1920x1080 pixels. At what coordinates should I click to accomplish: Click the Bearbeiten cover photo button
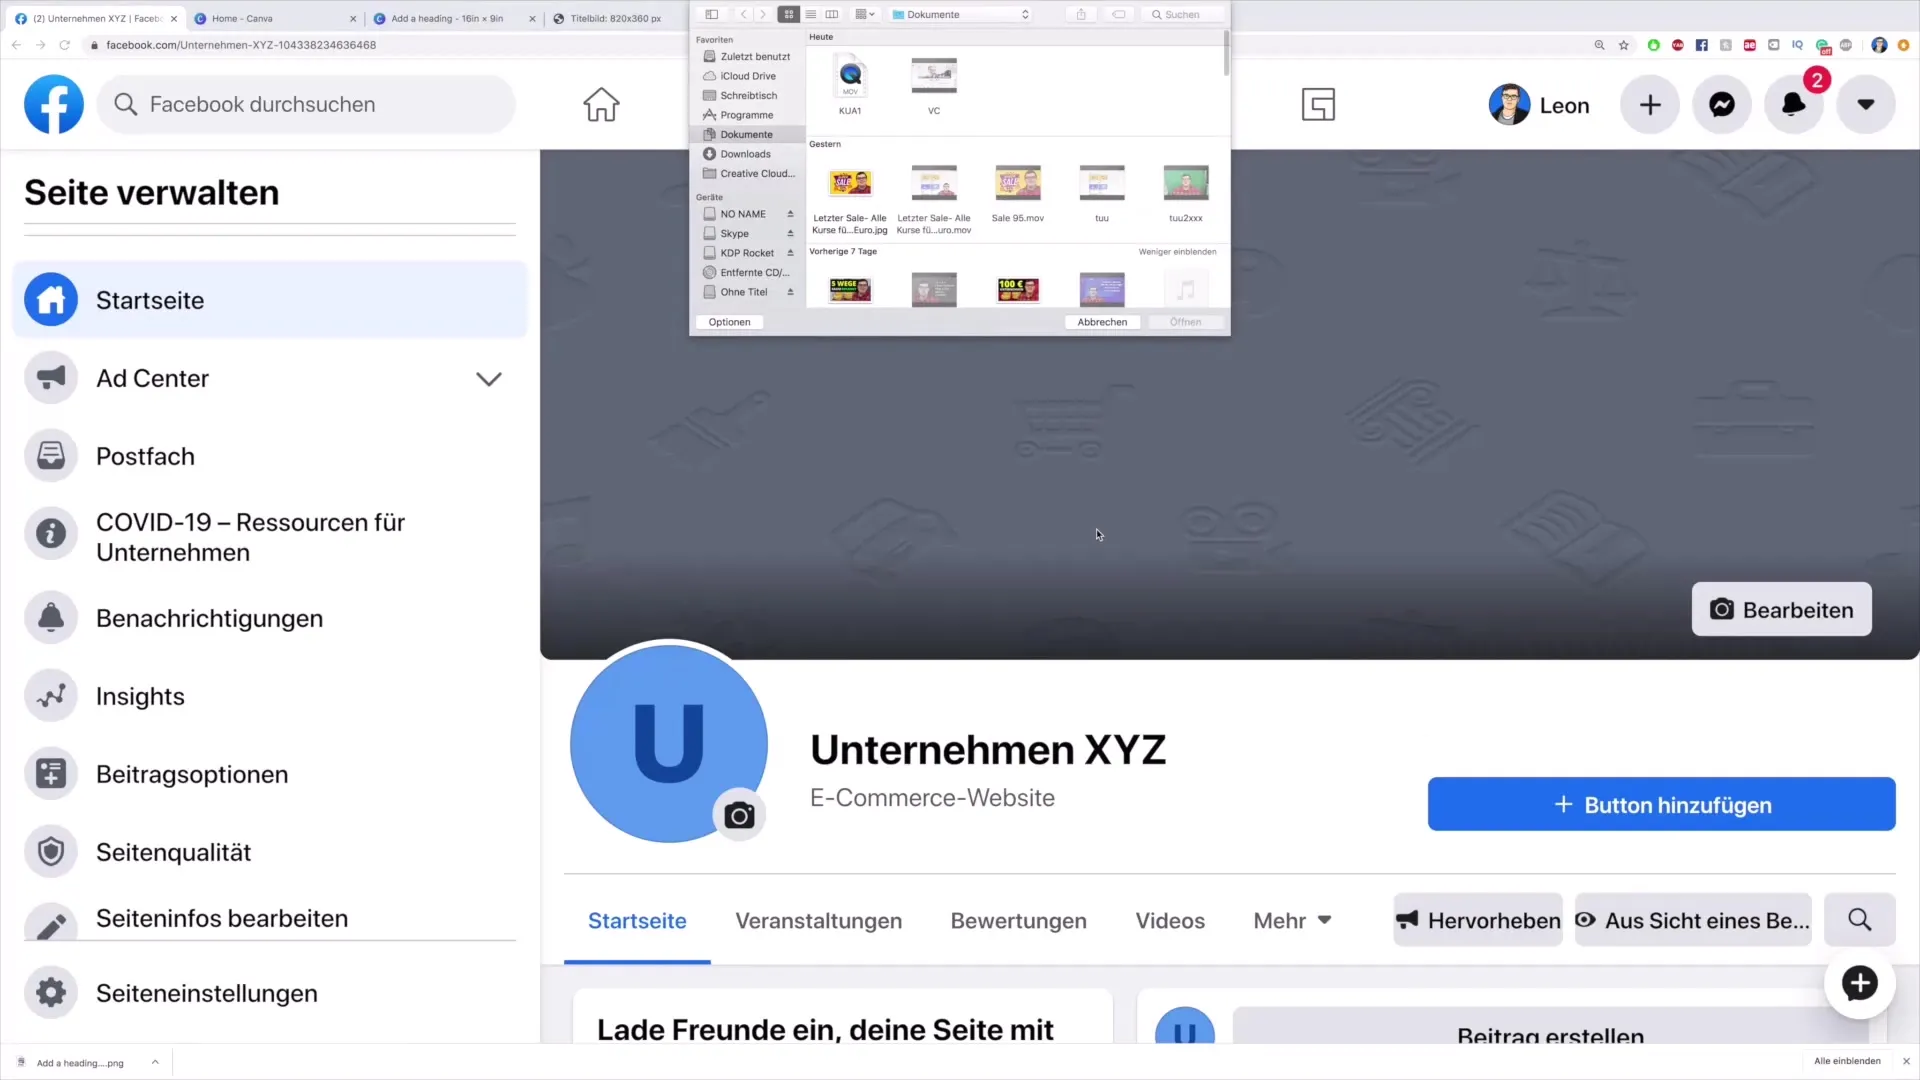click(1783, 609)
